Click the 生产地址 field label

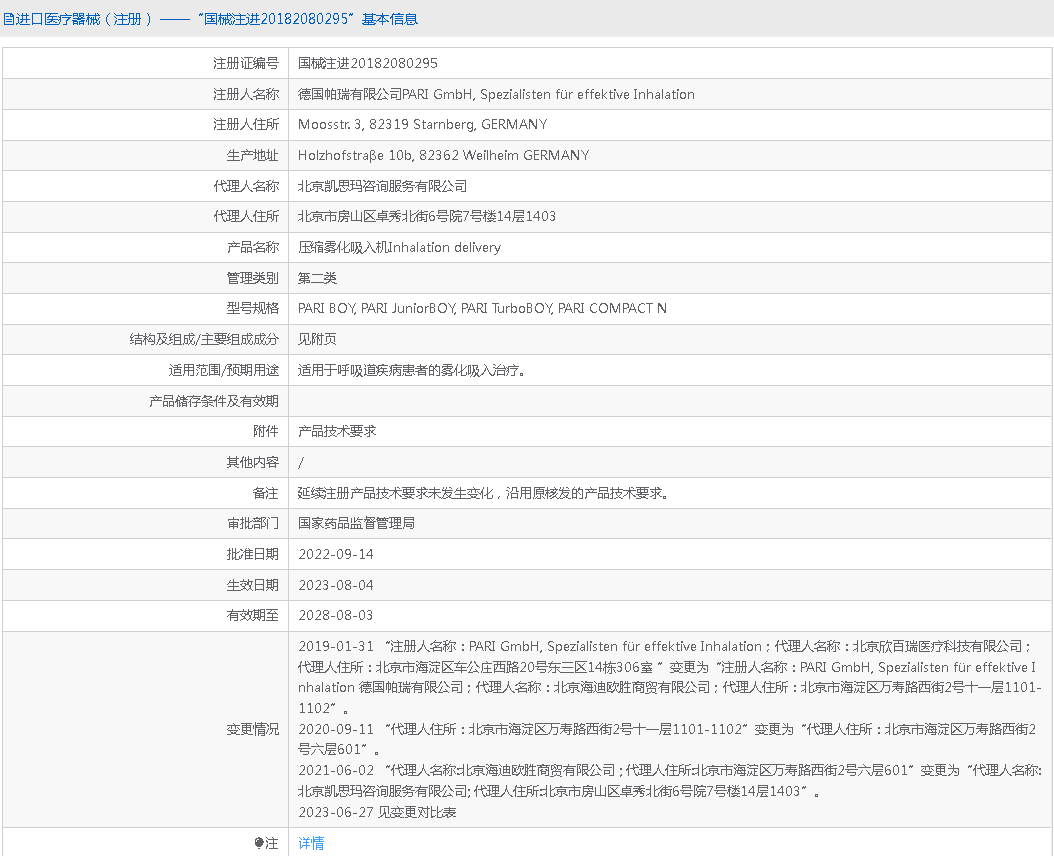253,155
